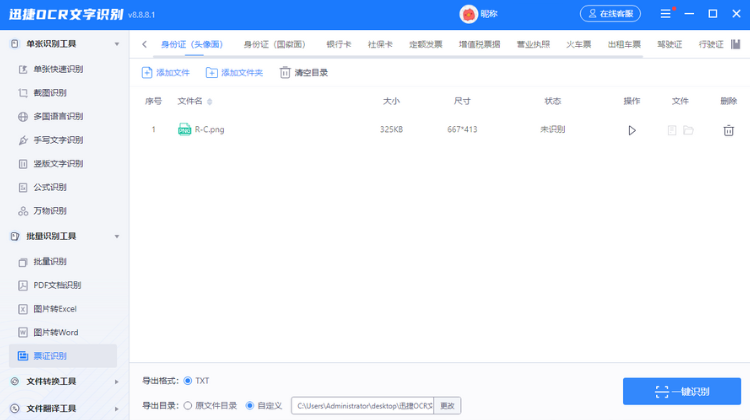This screenshot has height=420, width=750.
Task: Click the red user avatar icon
Action: click(x=468, y=14)
